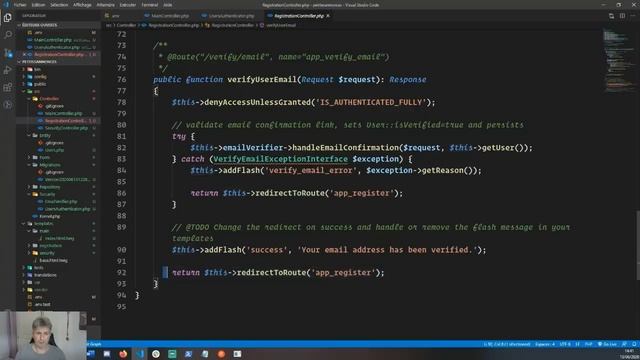Viewport: 640px width, 360px height.
Task: Open Firefox from the Windows taskbar
Action: click(123, 354)
